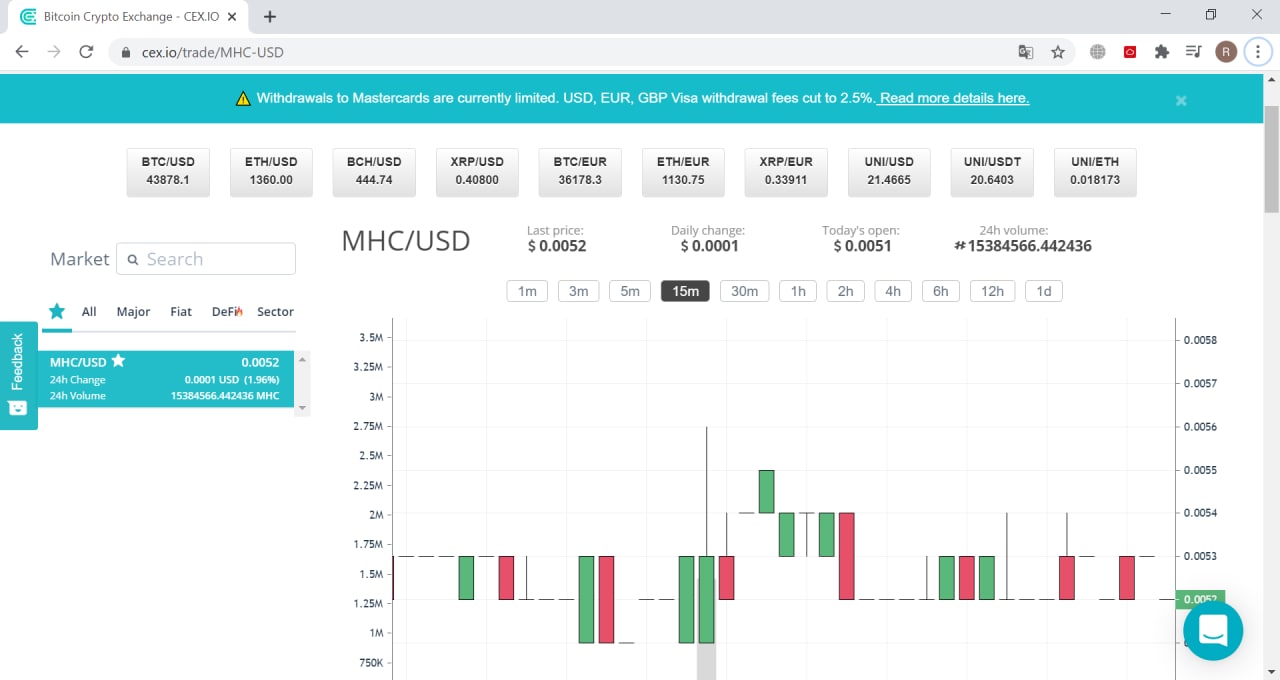
Task: Open the Fiat market tab
Action: [181, 311]
